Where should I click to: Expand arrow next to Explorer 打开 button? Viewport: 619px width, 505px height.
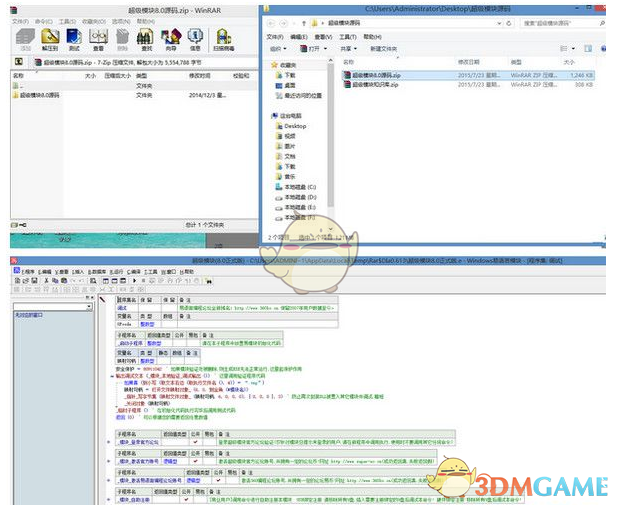tap(326, 49)
